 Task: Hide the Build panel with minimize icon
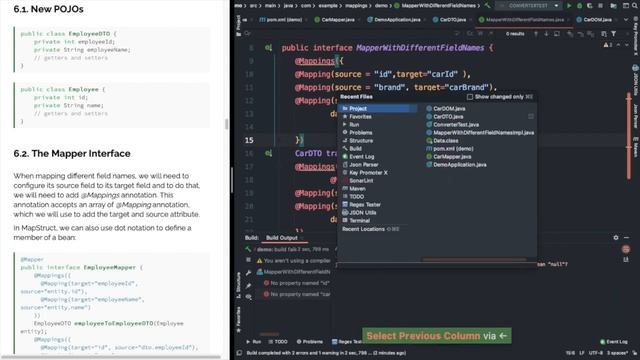[627, 238]
